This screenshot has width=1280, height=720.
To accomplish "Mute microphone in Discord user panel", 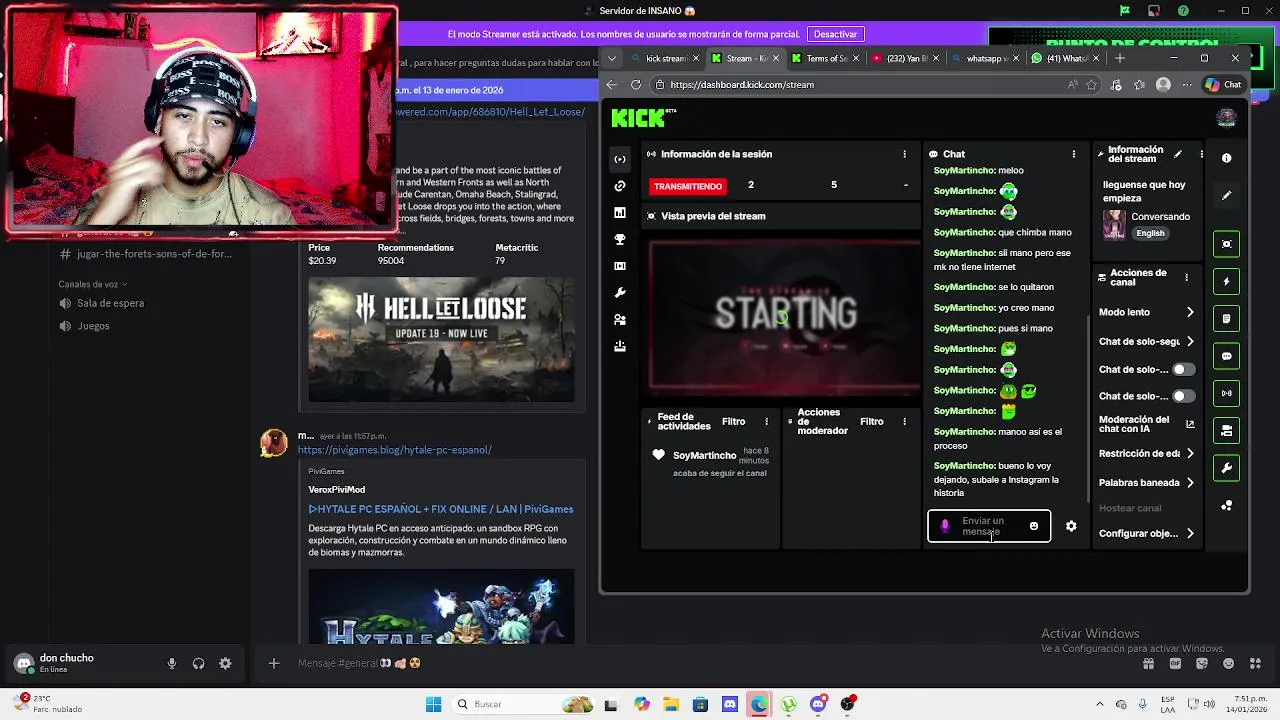I will [172, 663].
